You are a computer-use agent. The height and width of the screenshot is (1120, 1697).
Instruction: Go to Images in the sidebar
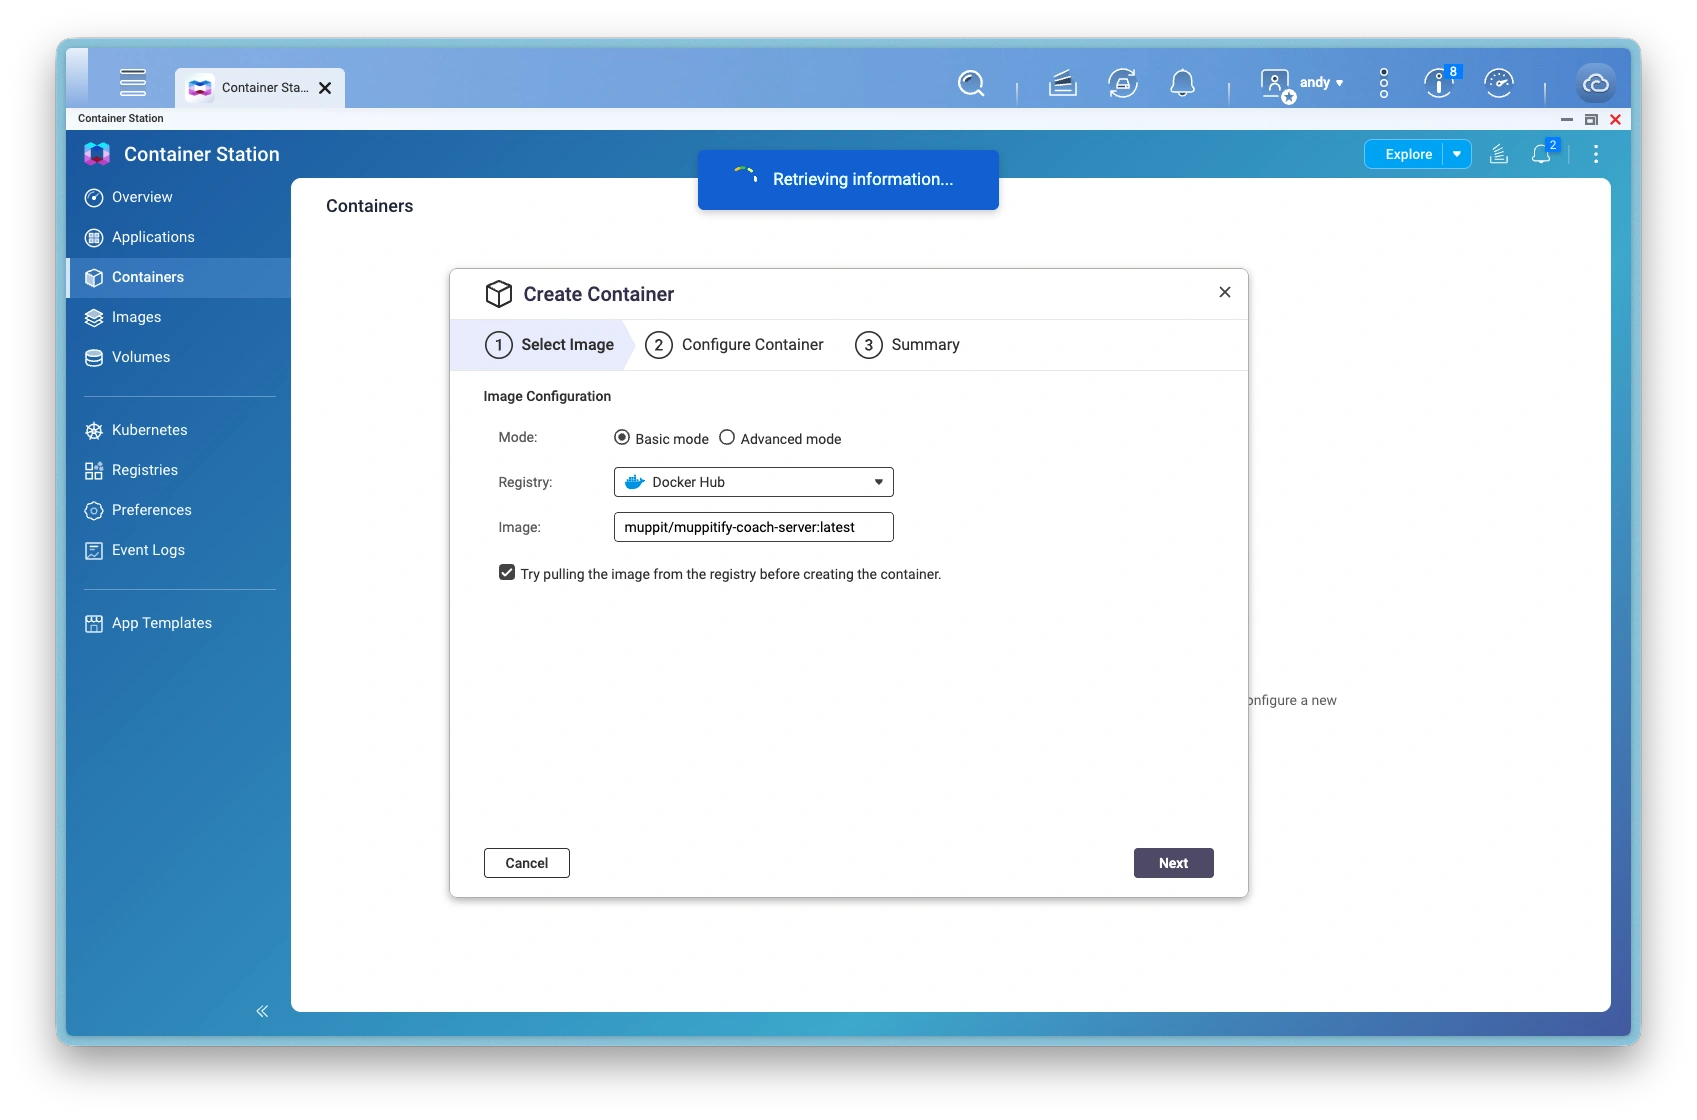pos(136,317)
